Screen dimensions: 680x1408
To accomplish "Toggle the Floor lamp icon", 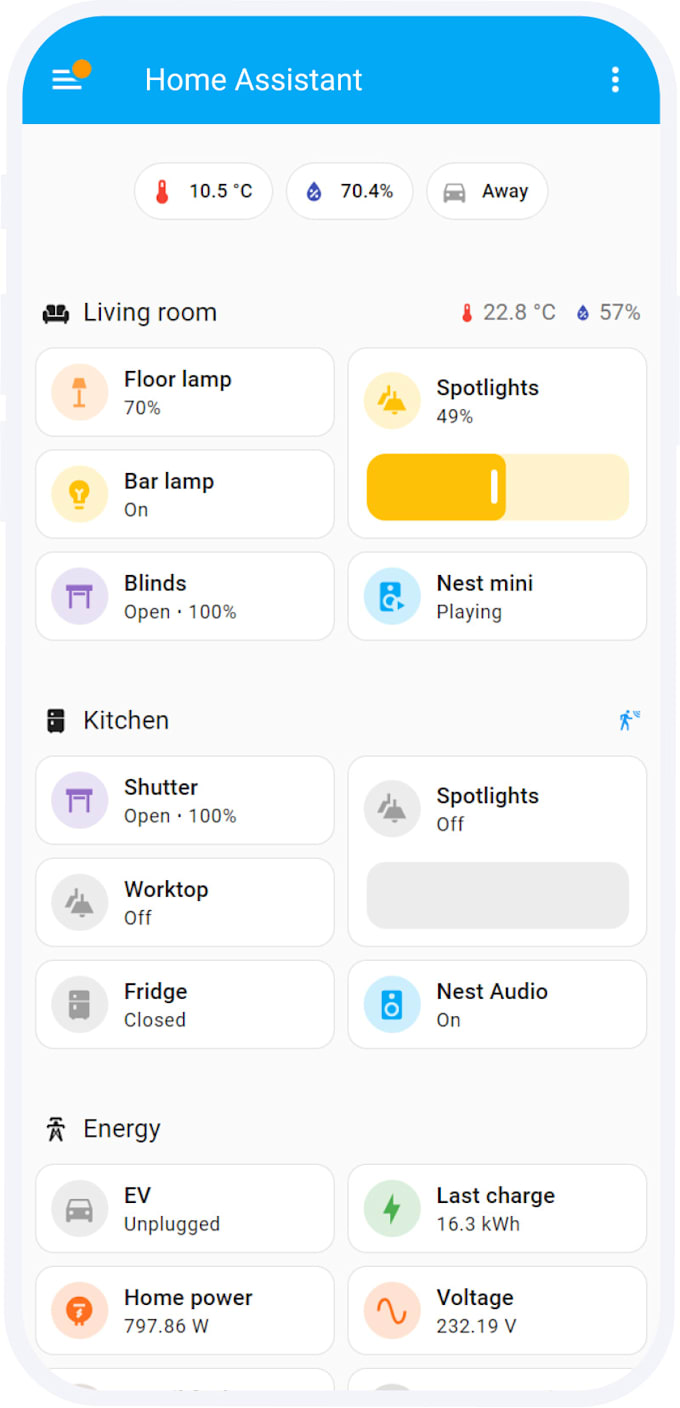I will [80, 392].
